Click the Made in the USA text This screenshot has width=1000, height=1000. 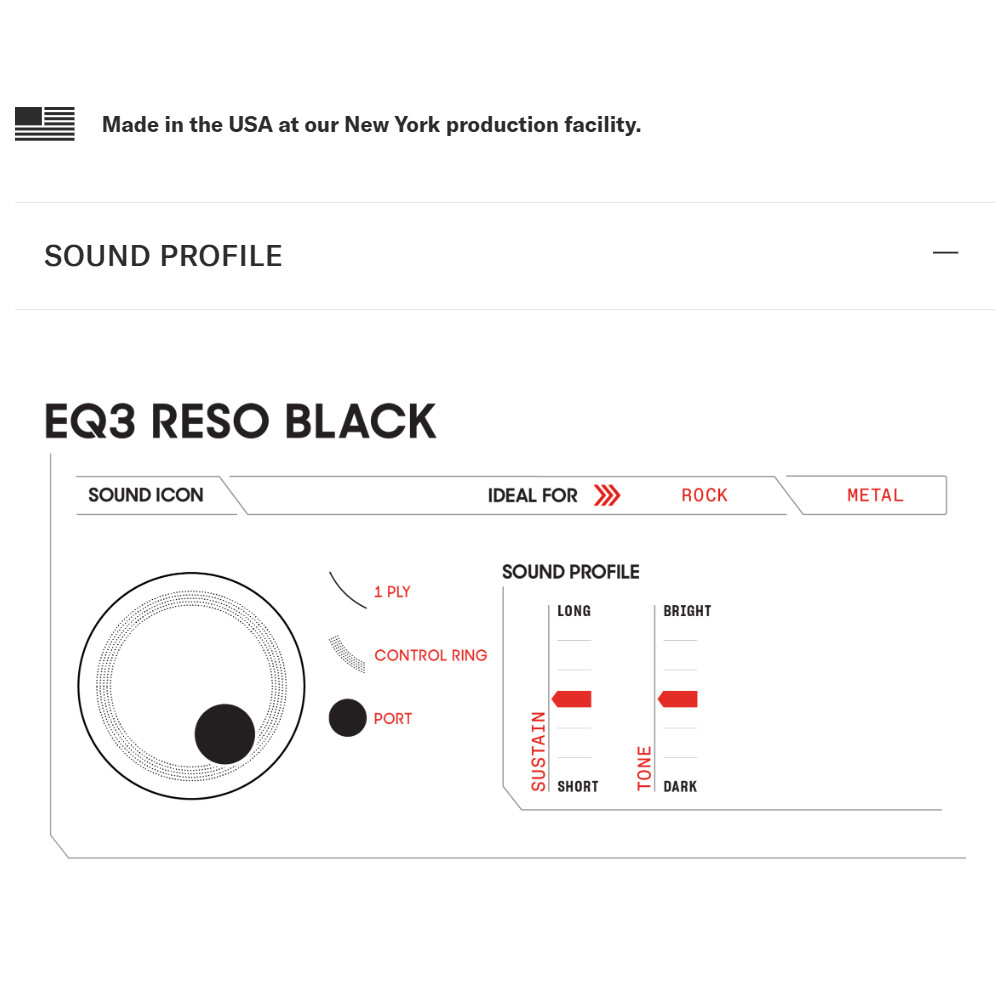pyautogui.click(x=371, y=125)
